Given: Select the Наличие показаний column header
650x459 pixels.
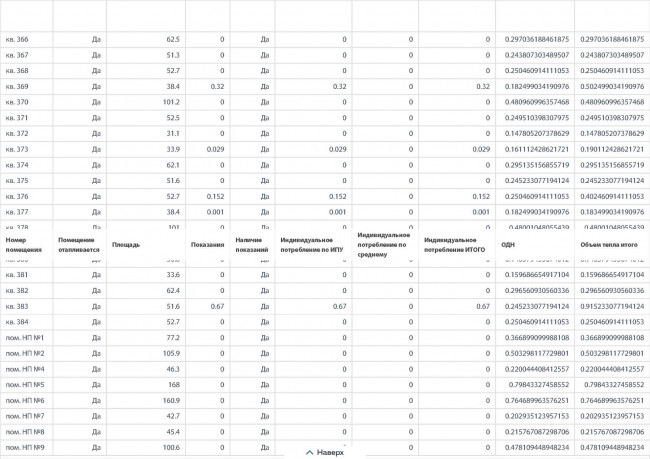Looking at the screenshot, I should (252, 245).
